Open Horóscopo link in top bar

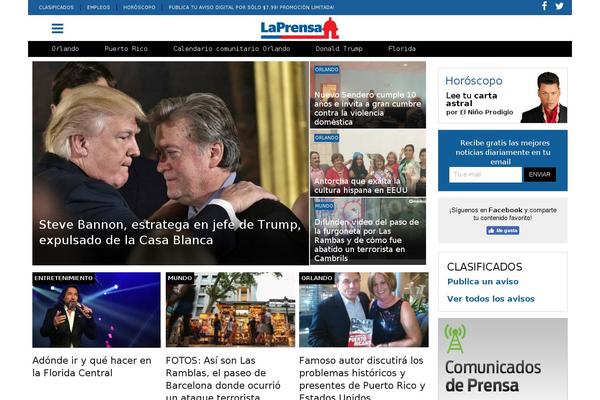139,7
